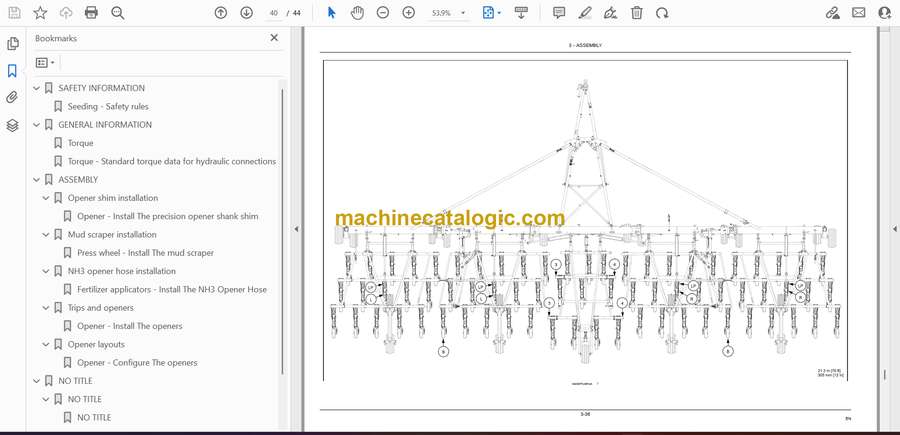Print the document with printer icon
The image size is (900, 435).
pos(91,13)
